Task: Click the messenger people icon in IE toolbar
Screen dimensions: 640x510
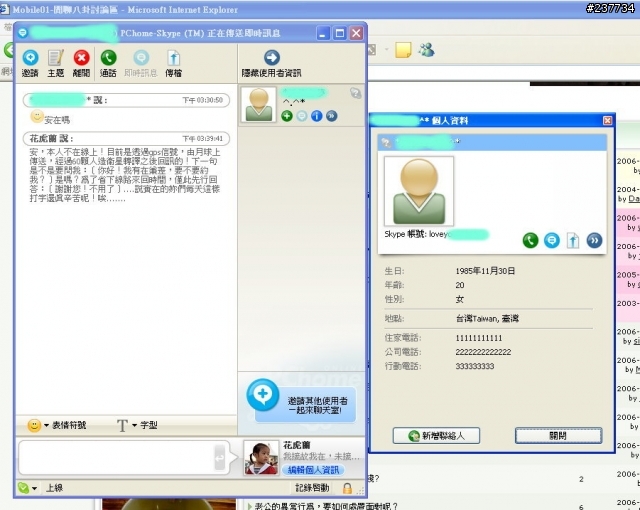Action: pyautogui.click(x=426, y=50)
